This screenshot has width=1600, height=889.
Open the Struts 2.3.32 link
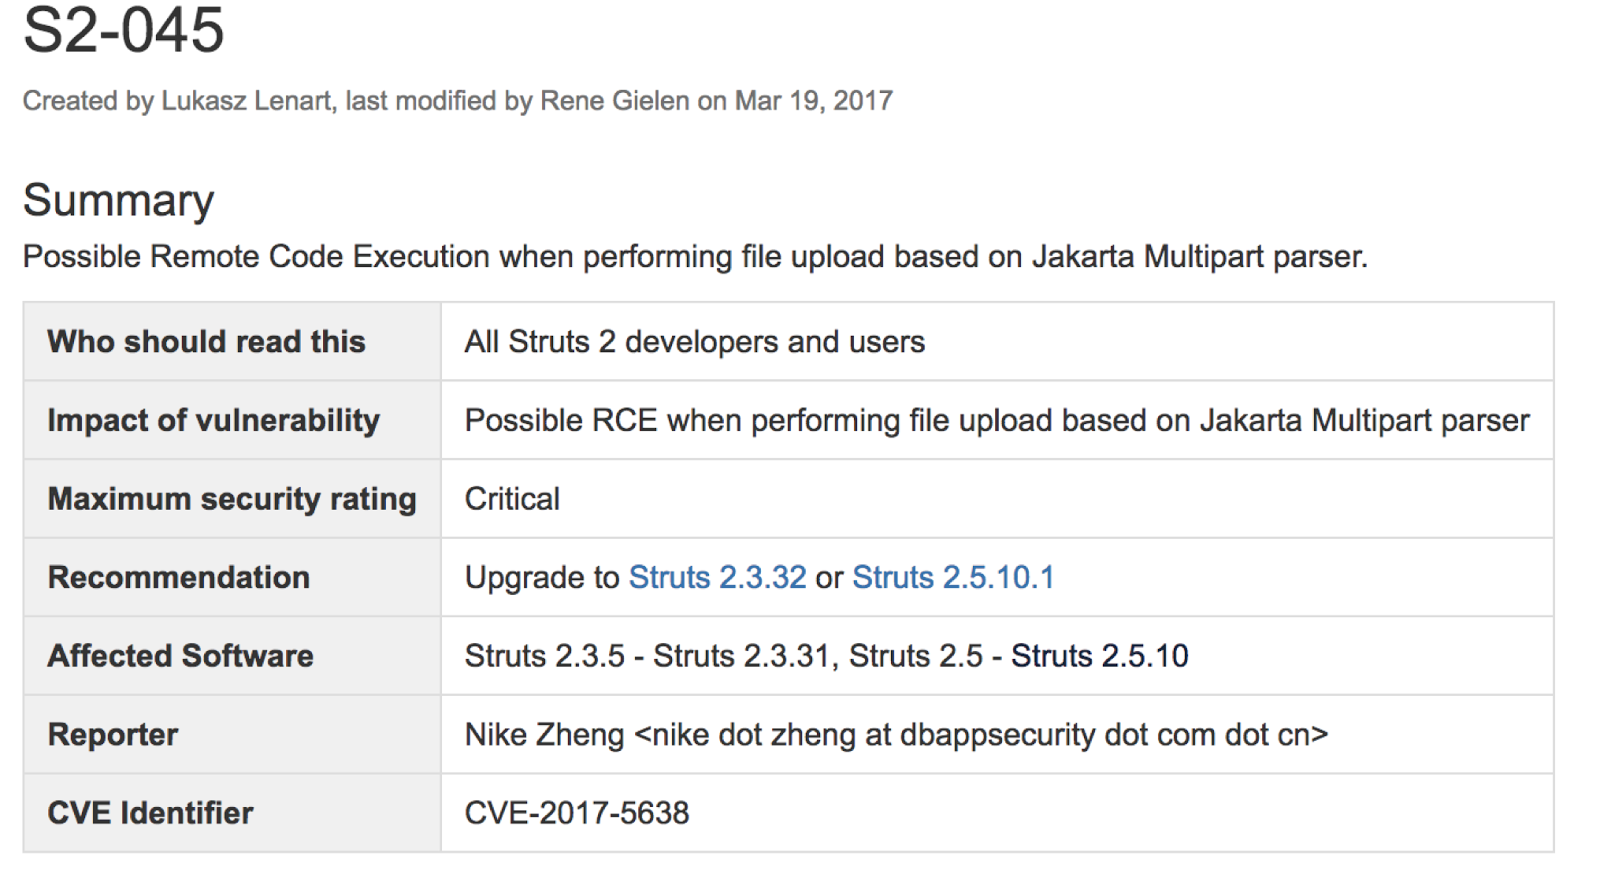(717, 577)
